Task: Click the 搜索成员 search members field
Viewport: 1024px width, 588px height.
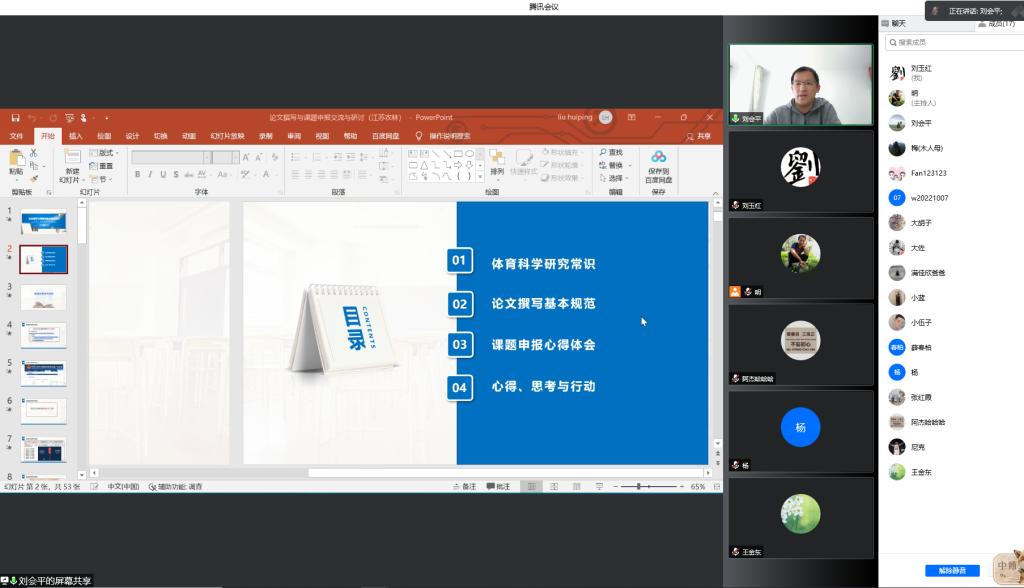Action: pyautogui.click(x=954, y=42)
